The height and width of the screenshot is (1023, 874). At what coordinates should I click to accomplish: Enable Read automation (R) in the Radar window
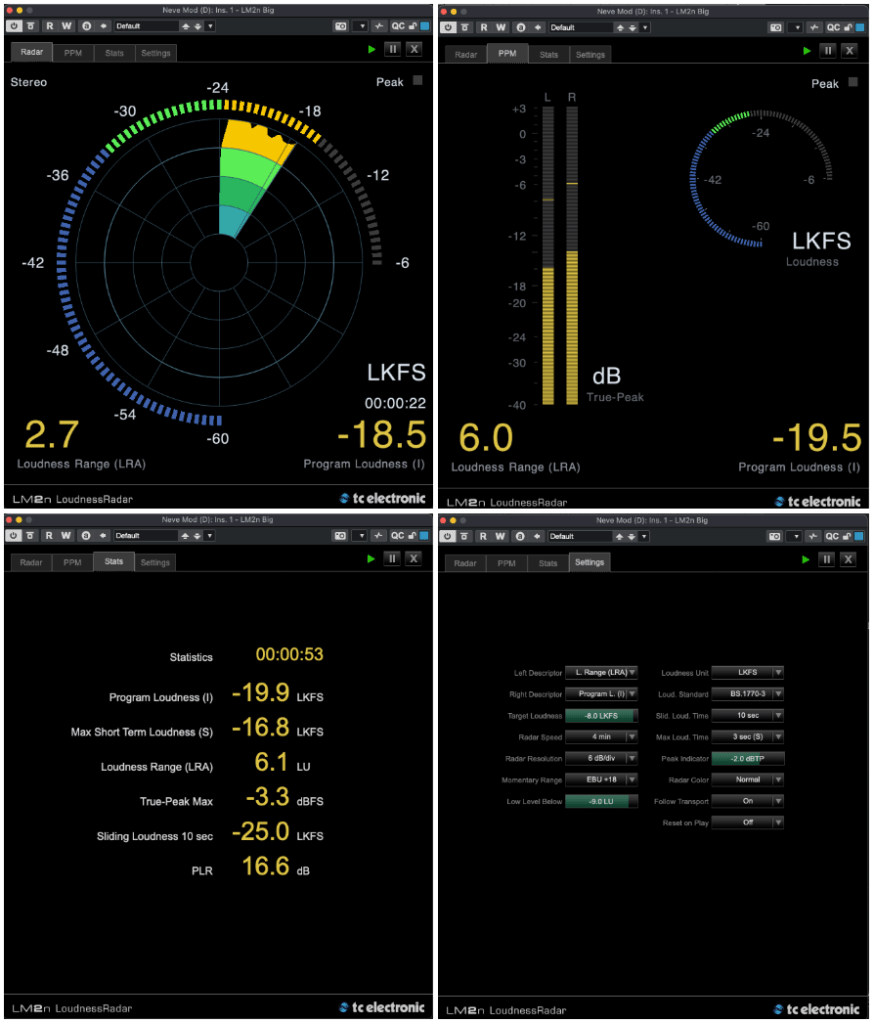[x=50, y=26]
